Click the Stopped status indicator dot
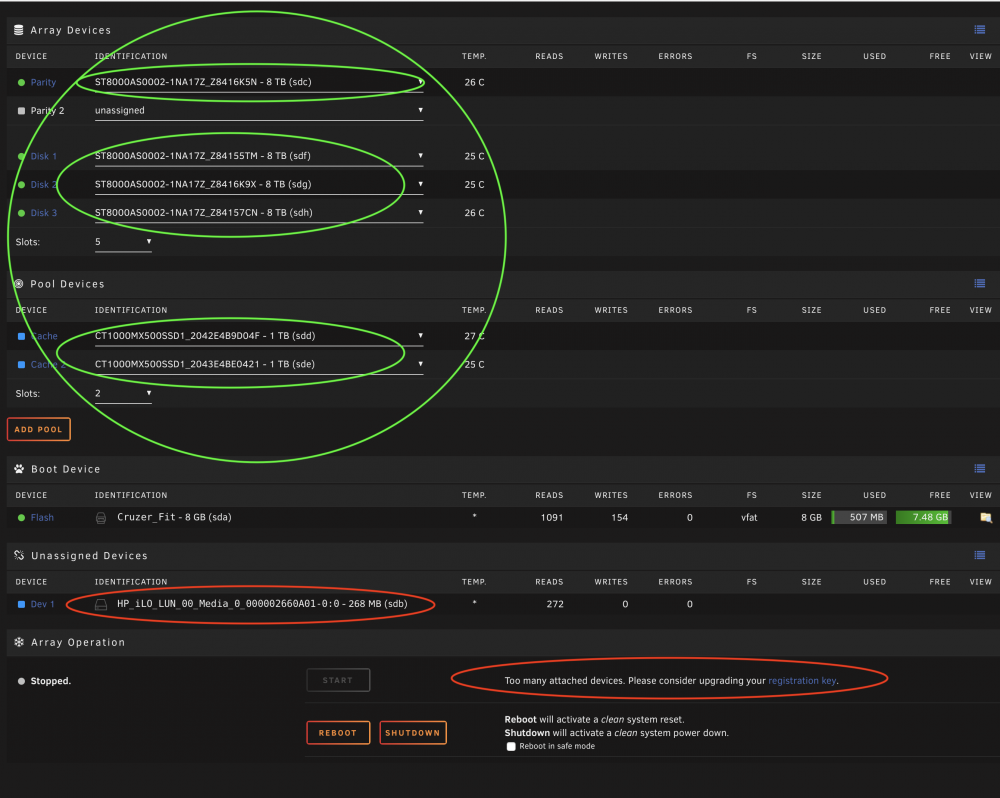Image resolution: width=1000 pixels, height=798 pixels. 21,681
